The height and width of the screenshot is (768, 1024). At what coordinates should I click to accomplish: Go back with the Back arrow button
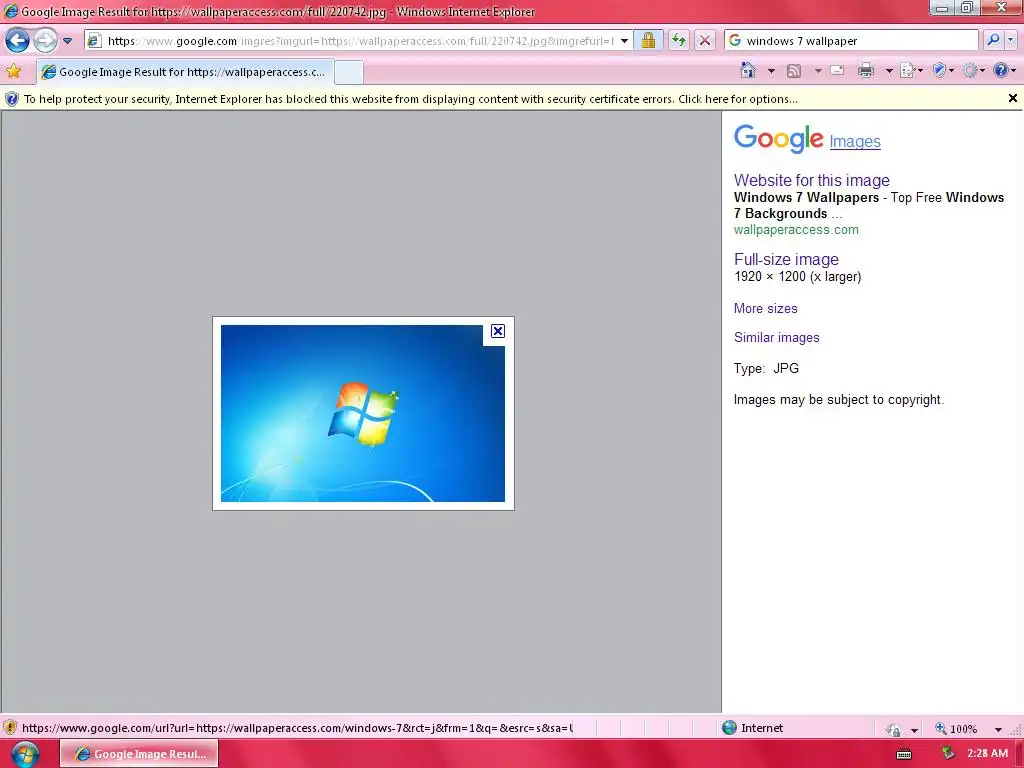[18, 40]
